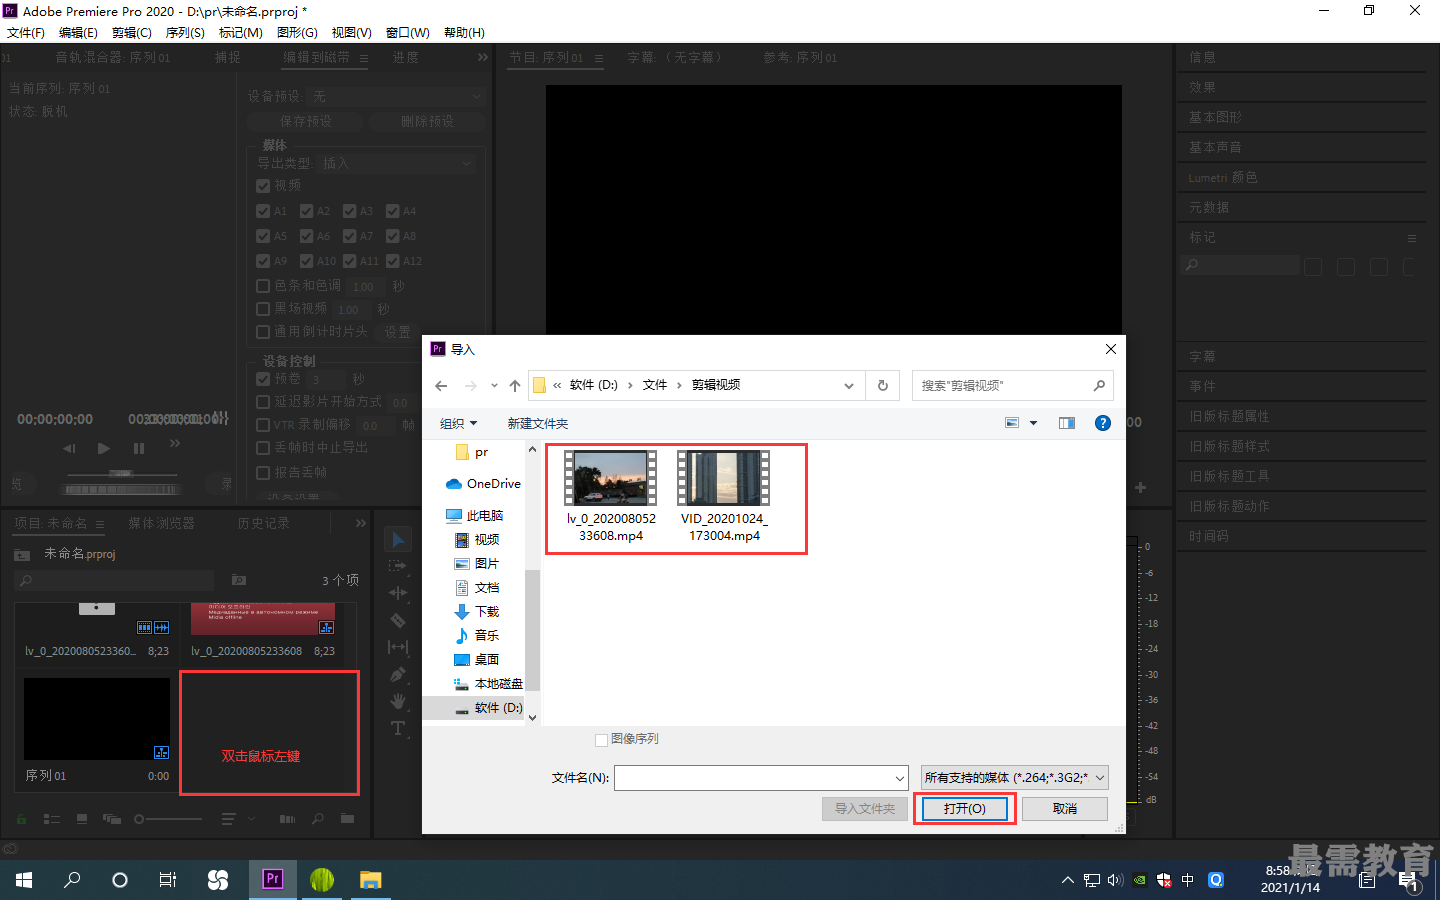Click the create search bin icon

coord(239,580)
